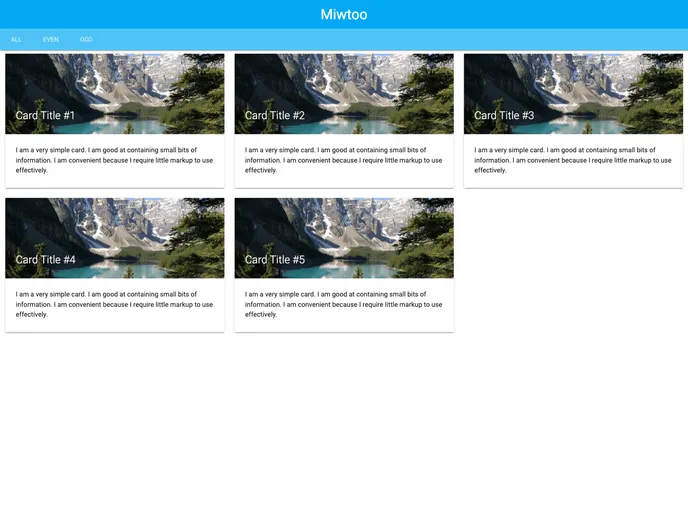This screenshot has width=688, height=512.
Task: Click the "Card Title #4" heading
Action: click(45, 259)
